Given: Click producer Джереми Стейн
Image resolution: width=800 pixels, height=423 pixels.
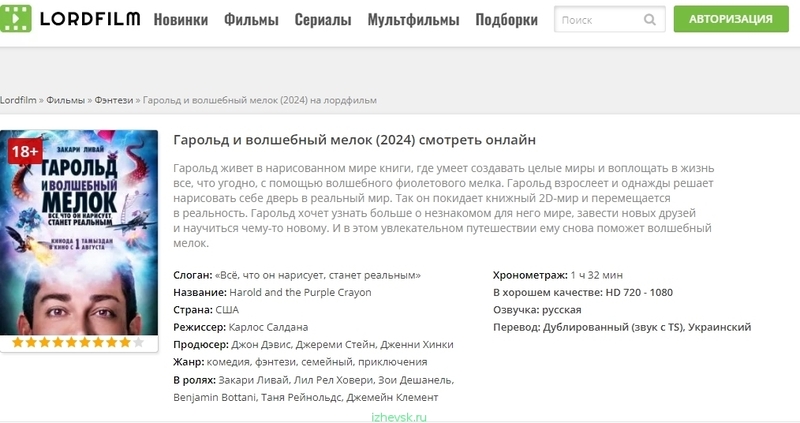Looking at the screenshot, I should point(335,344).
